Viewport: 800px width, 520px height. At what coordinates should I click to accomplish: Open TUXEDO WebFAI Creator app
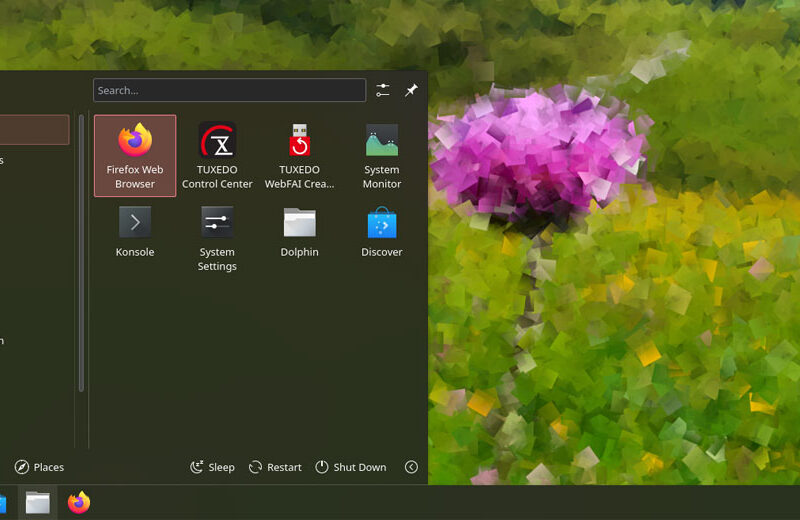click(x=299, y=155)
